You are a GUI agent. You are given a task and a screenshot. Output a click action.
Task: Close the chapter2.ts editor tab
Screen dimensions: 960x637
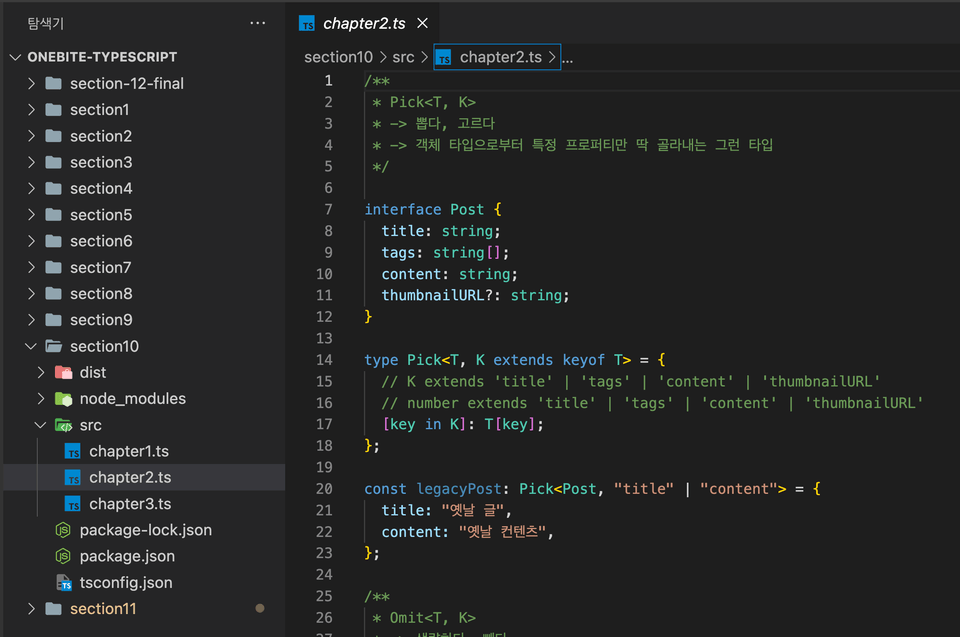(x=422, y=23)
